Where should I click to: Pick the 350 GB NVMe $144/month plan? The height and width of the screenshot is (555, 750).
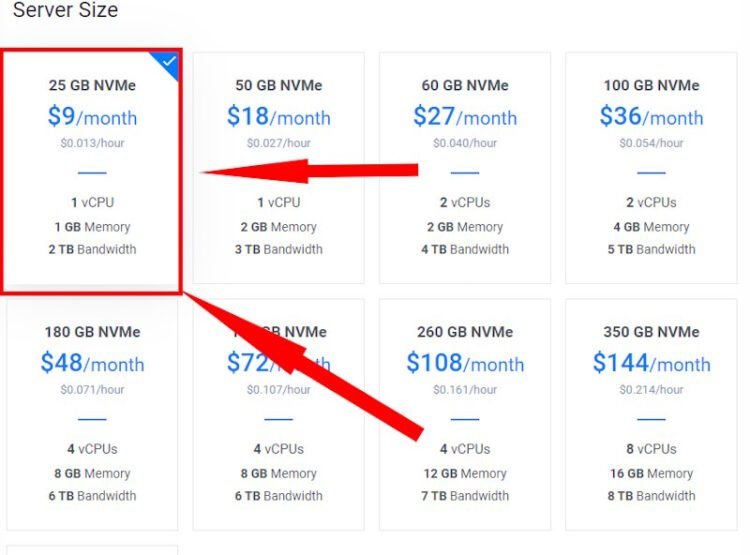click(651, 414)
